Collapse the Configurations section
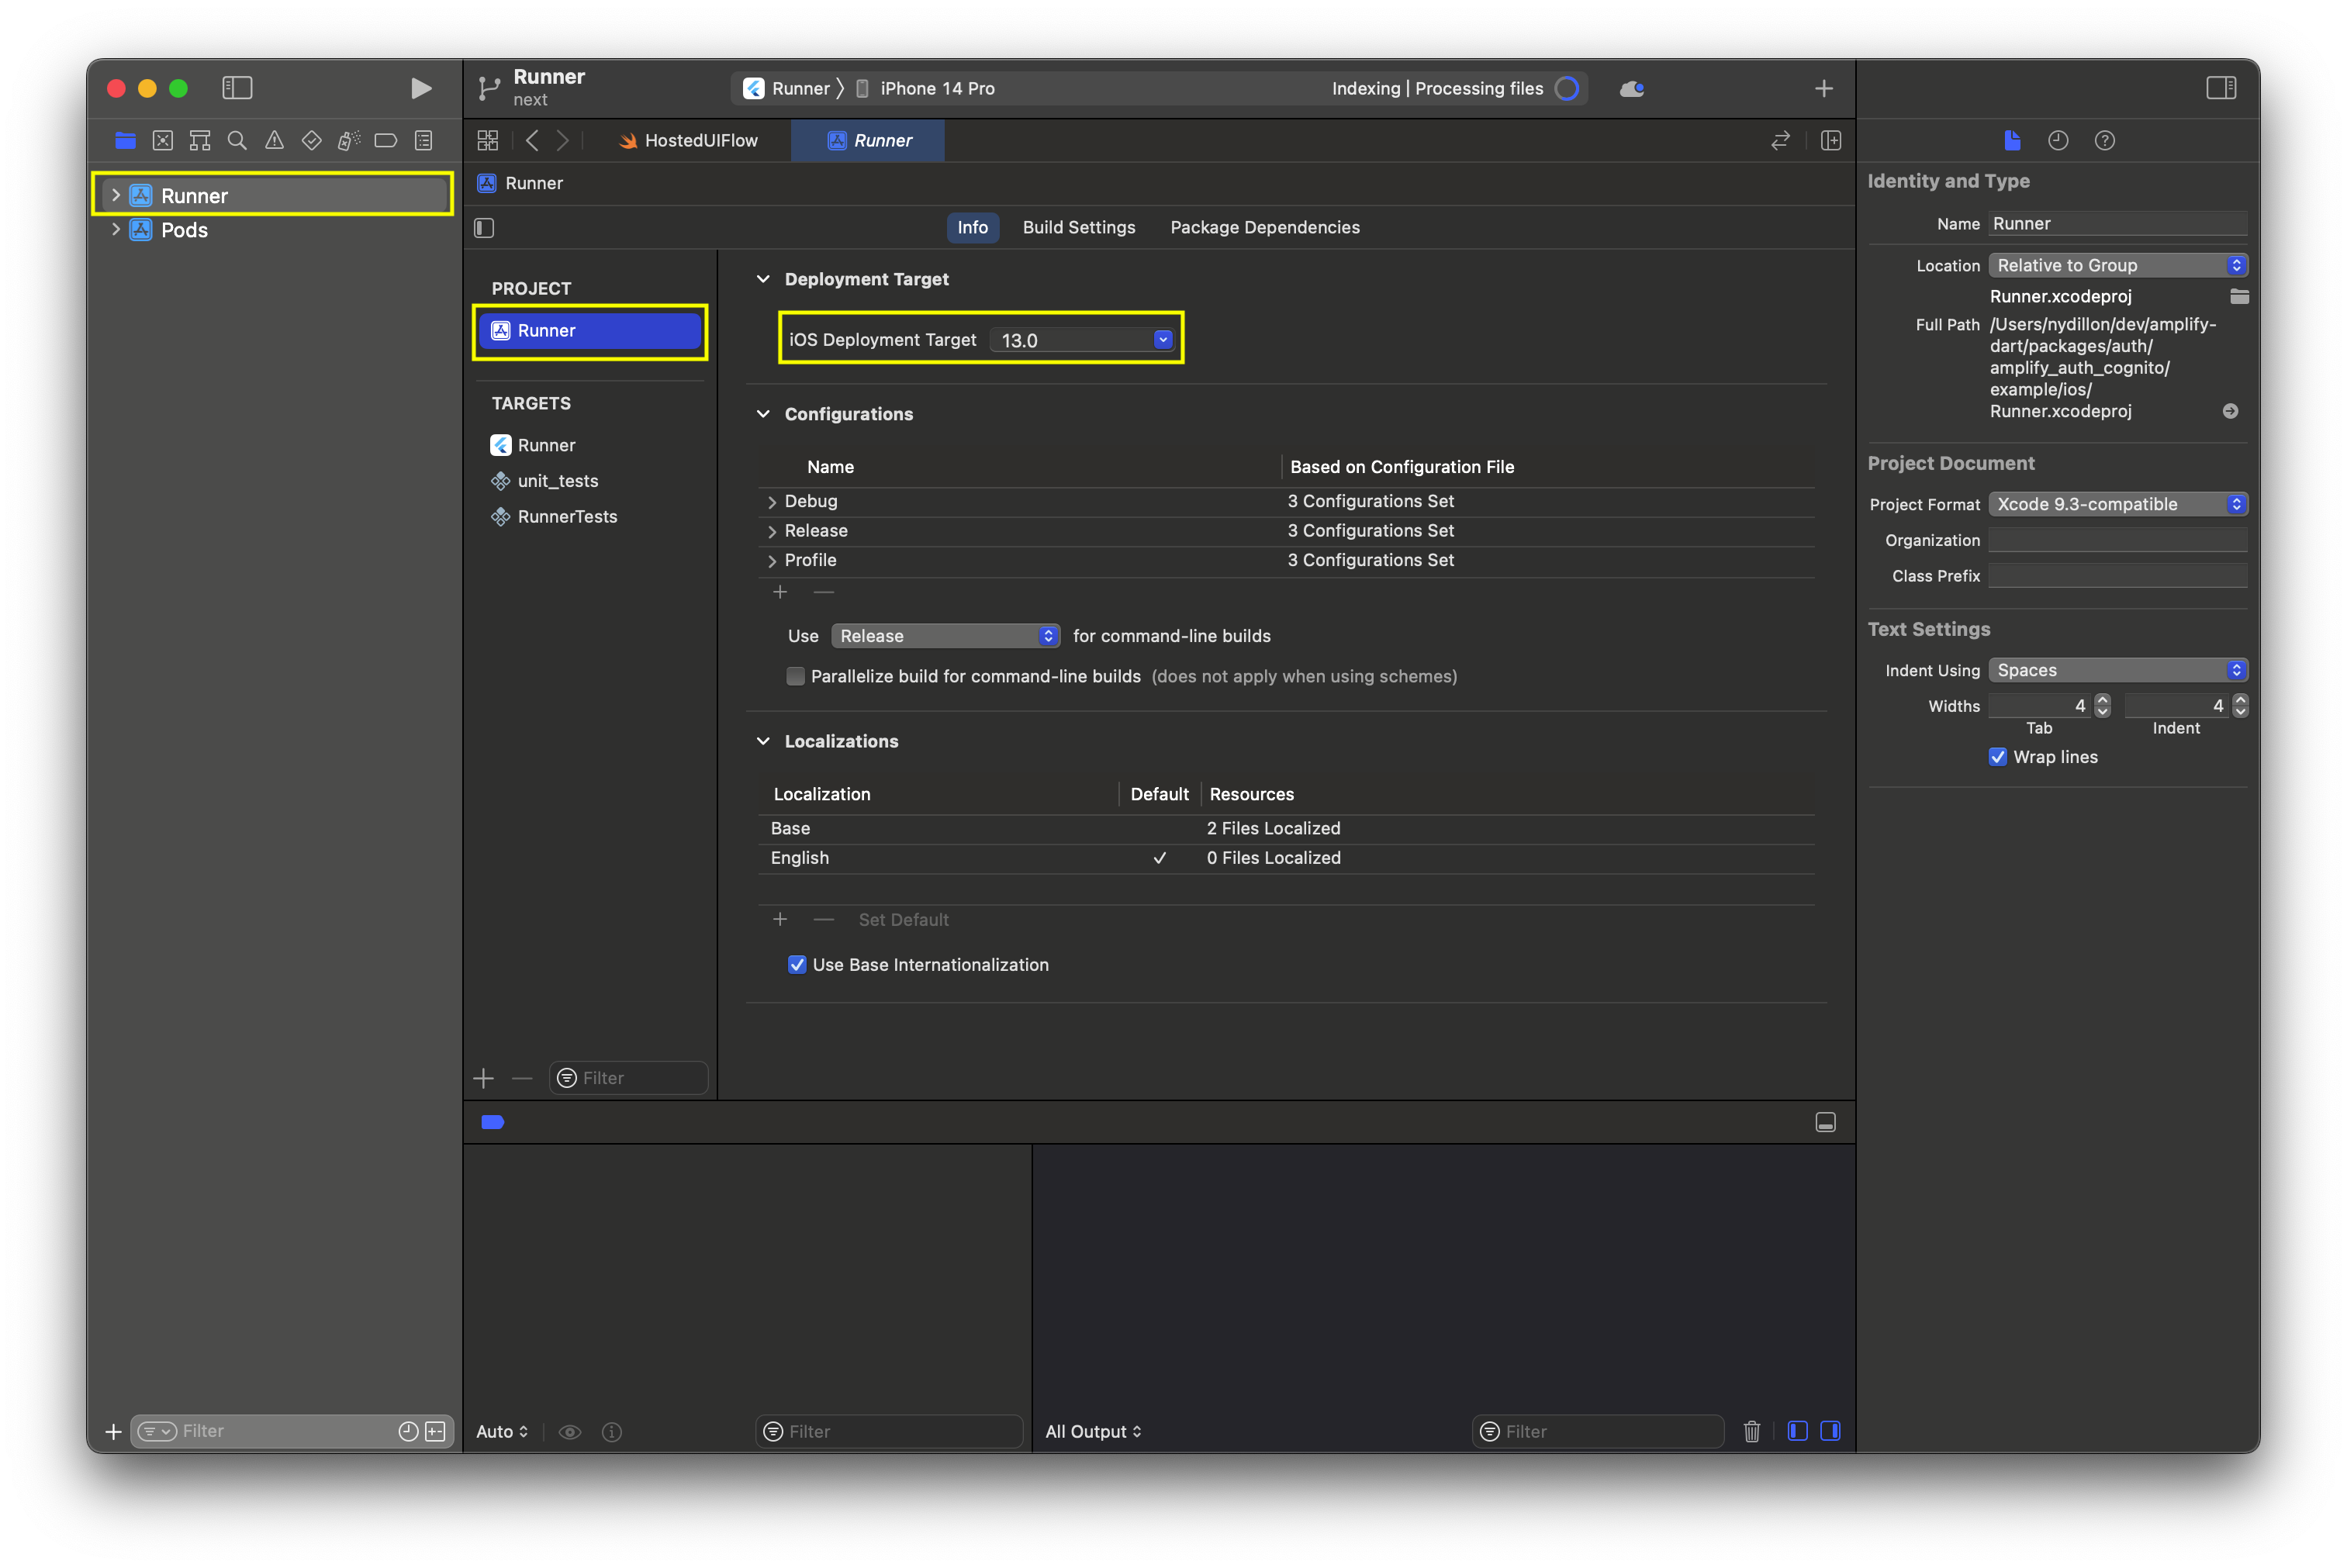Image resolution: width=2347 pixels, height=1568 pixels. tap(763, 414)
